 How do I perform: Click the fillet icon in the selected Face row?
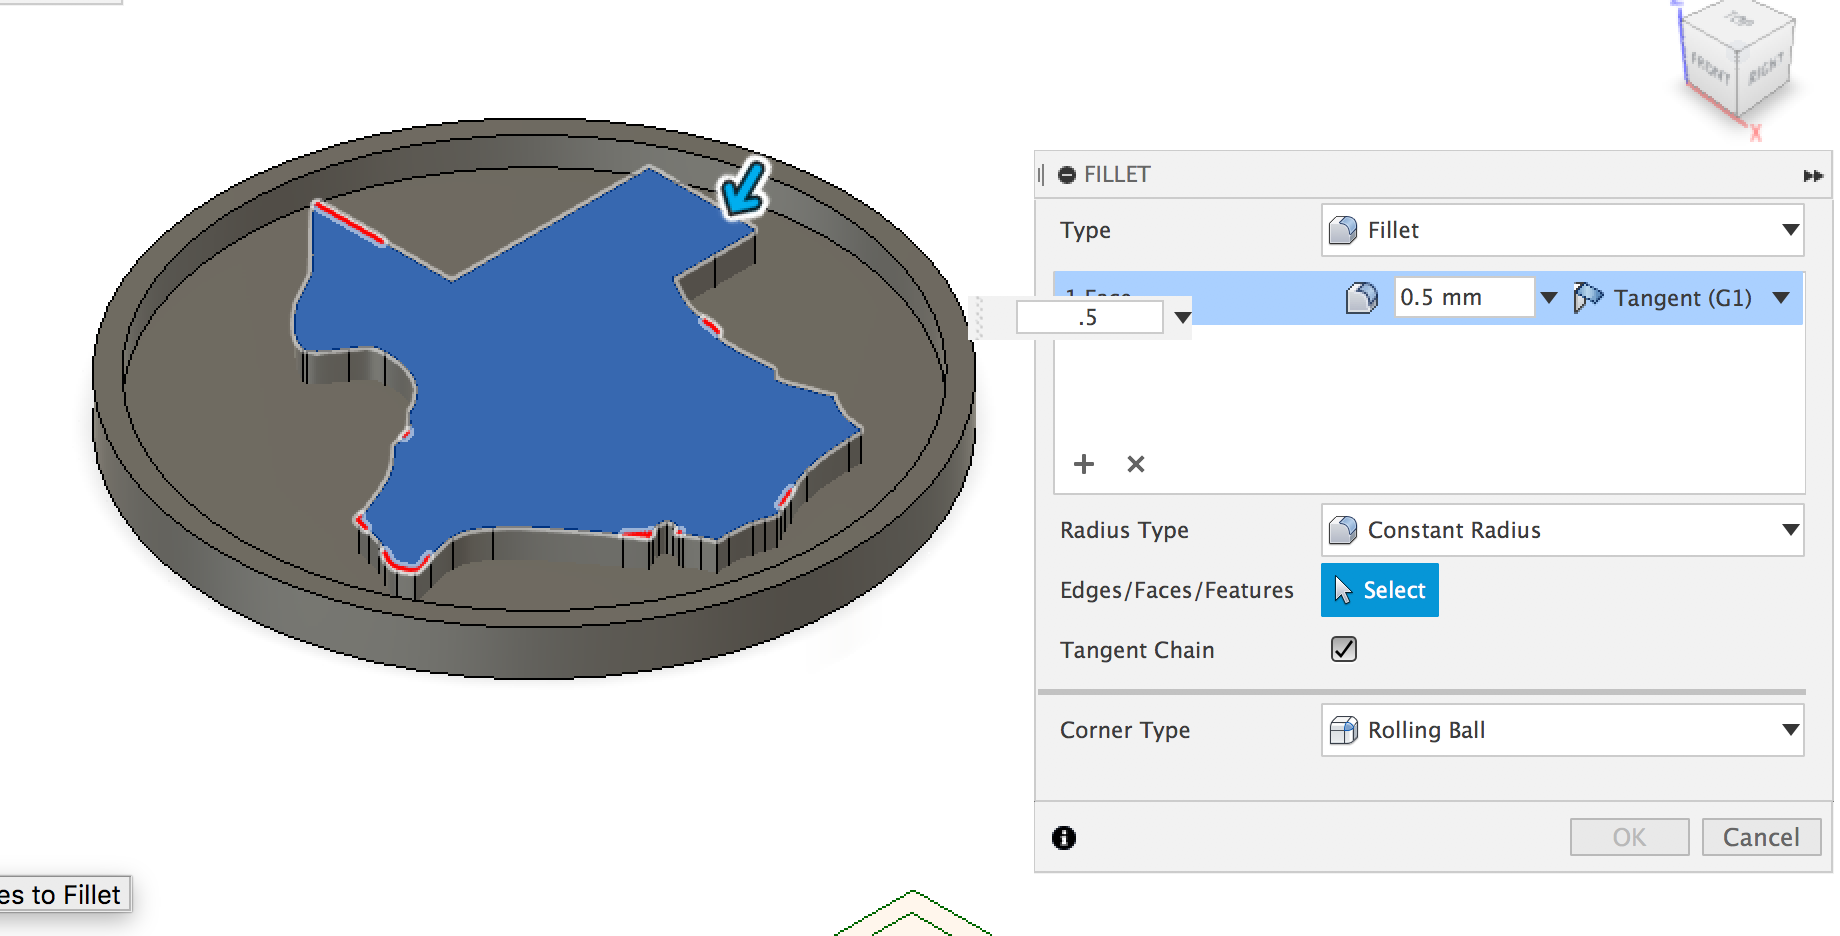click(1362, 297)
